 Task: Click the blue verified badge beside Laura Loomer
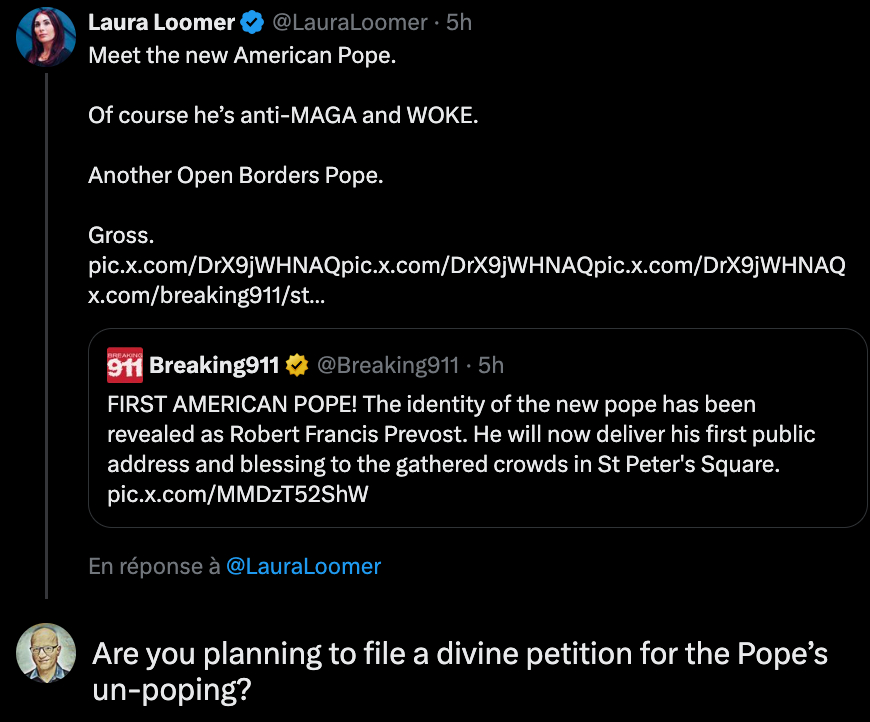[253, 23]
